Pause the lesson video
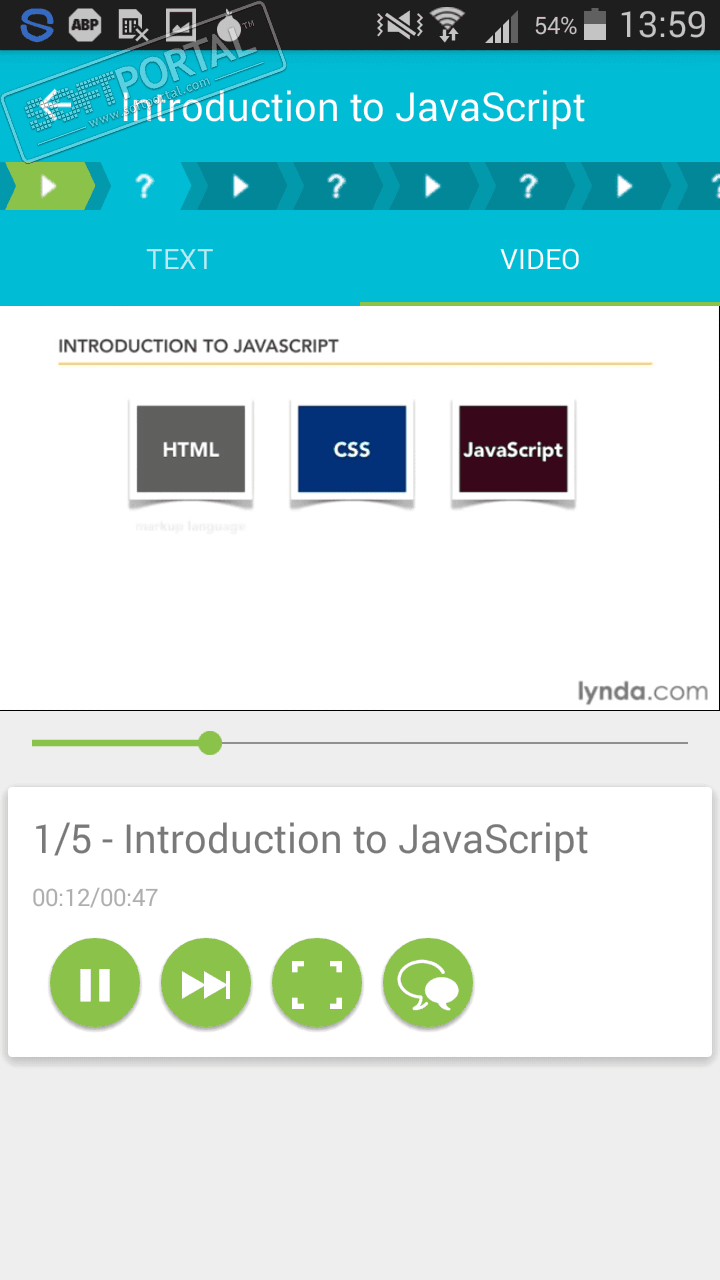The image size is (720, 1280). (x=95, y=985)
